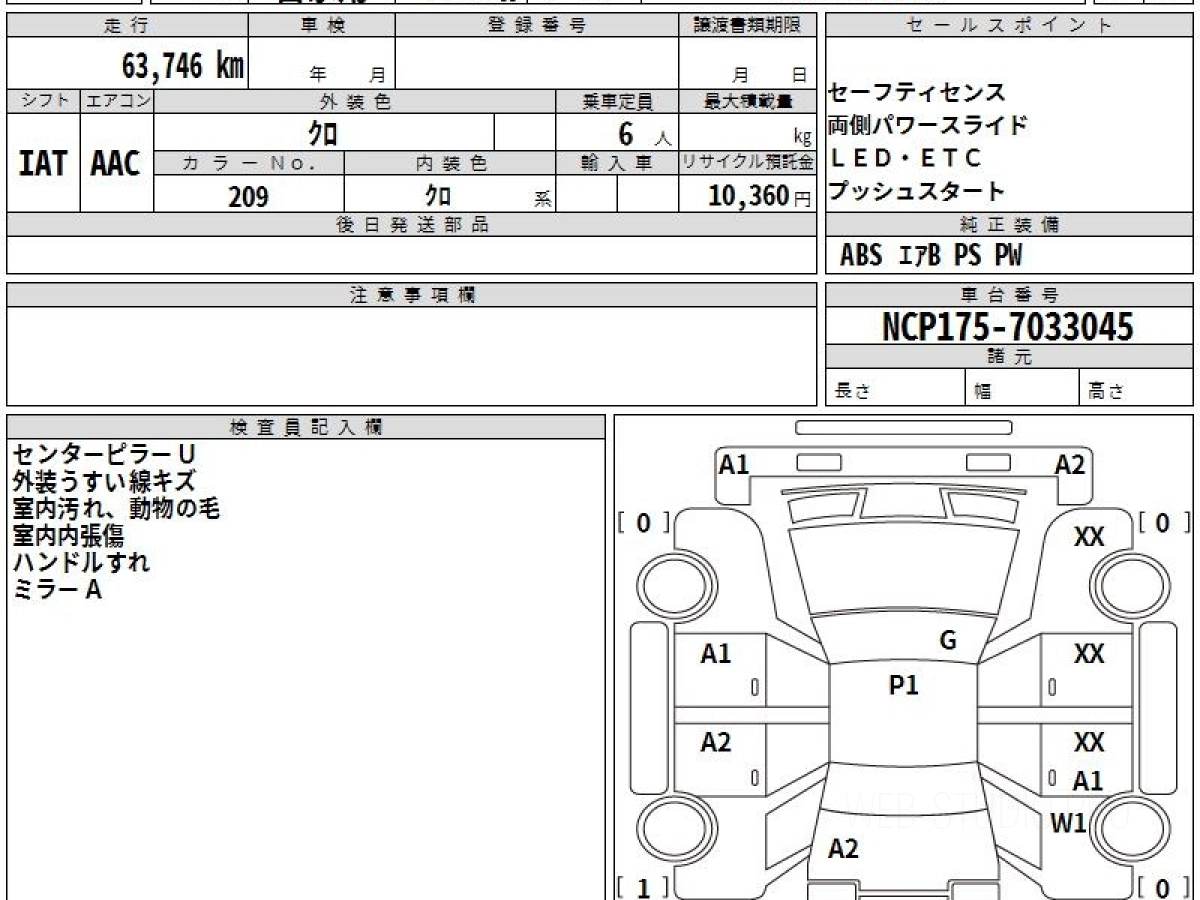
Task: Select the 登録番号 header
Action: (537, 26)
